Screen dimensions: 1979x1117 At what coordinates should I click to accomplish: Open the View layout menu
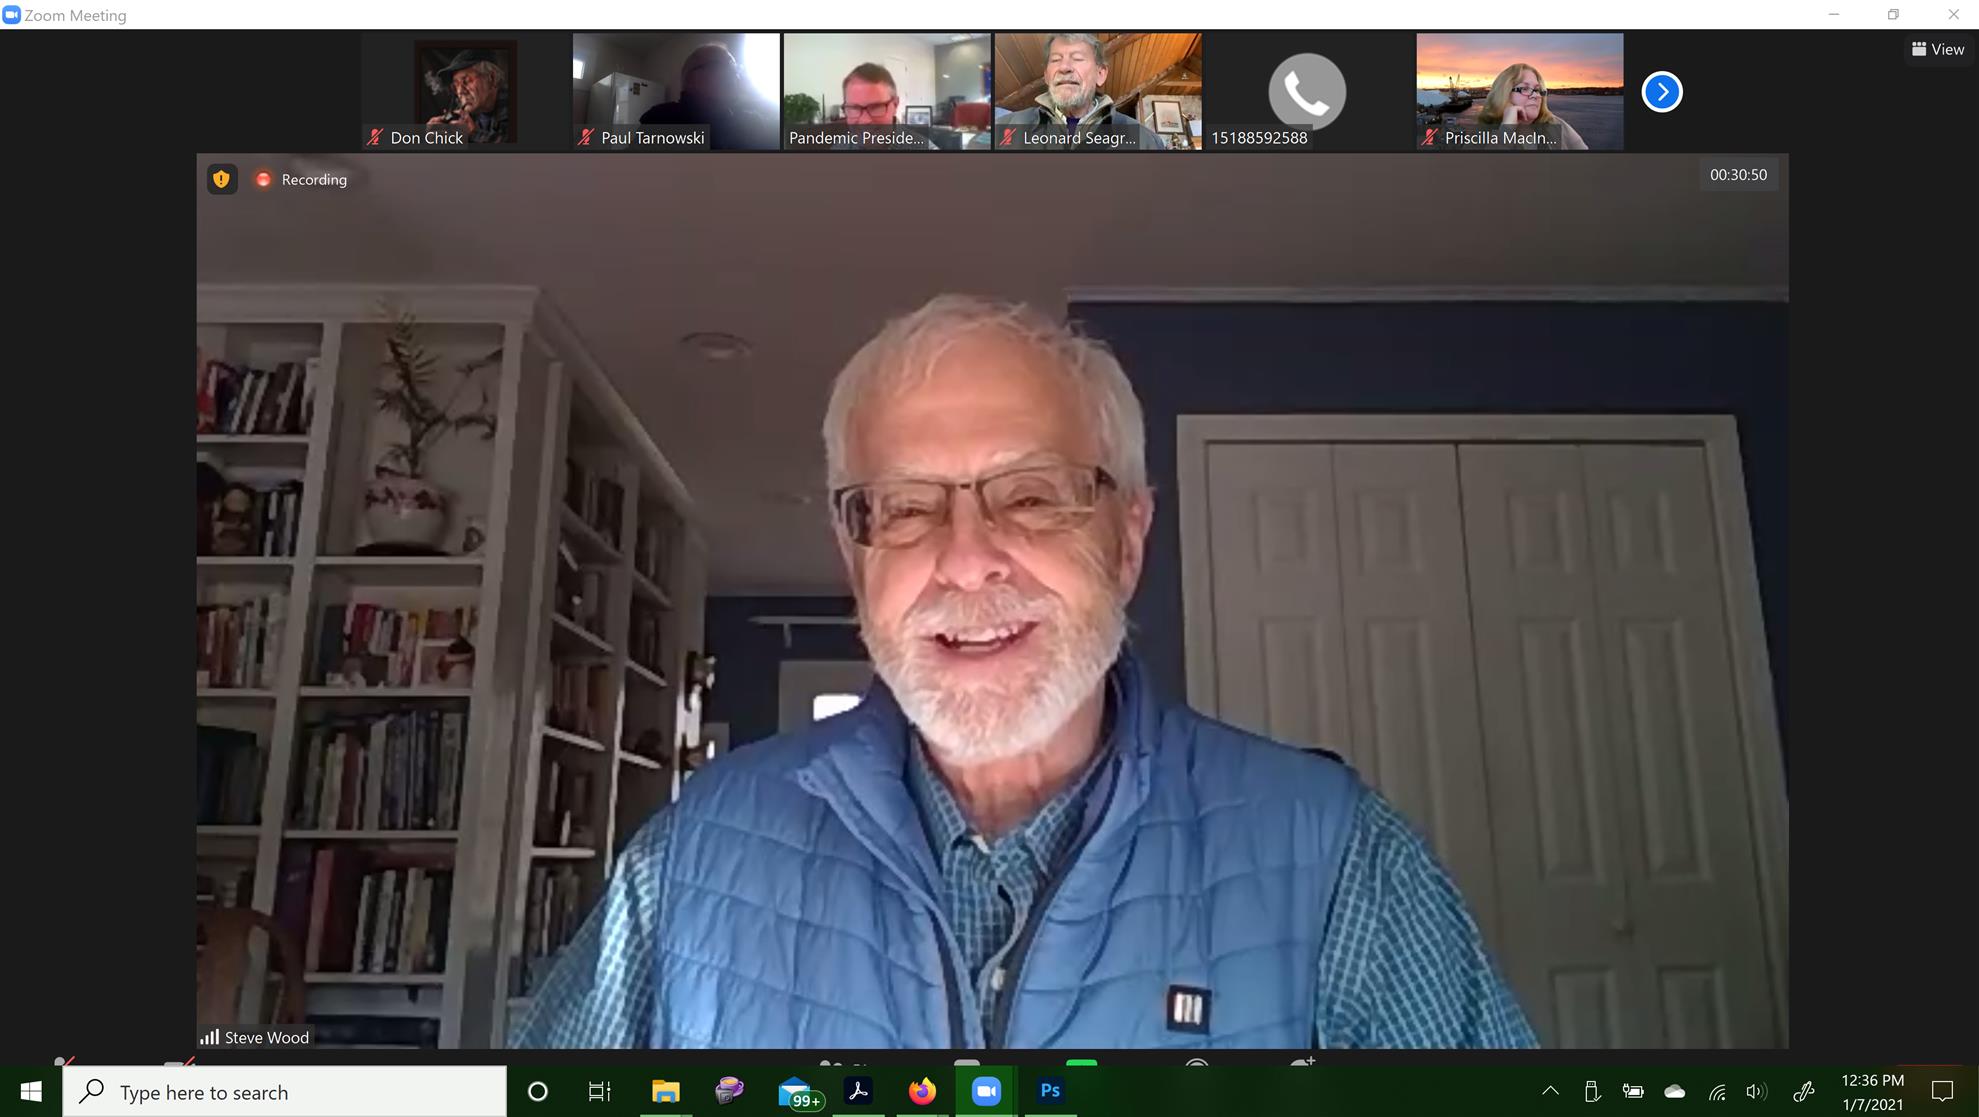[x=1937, y=49]
